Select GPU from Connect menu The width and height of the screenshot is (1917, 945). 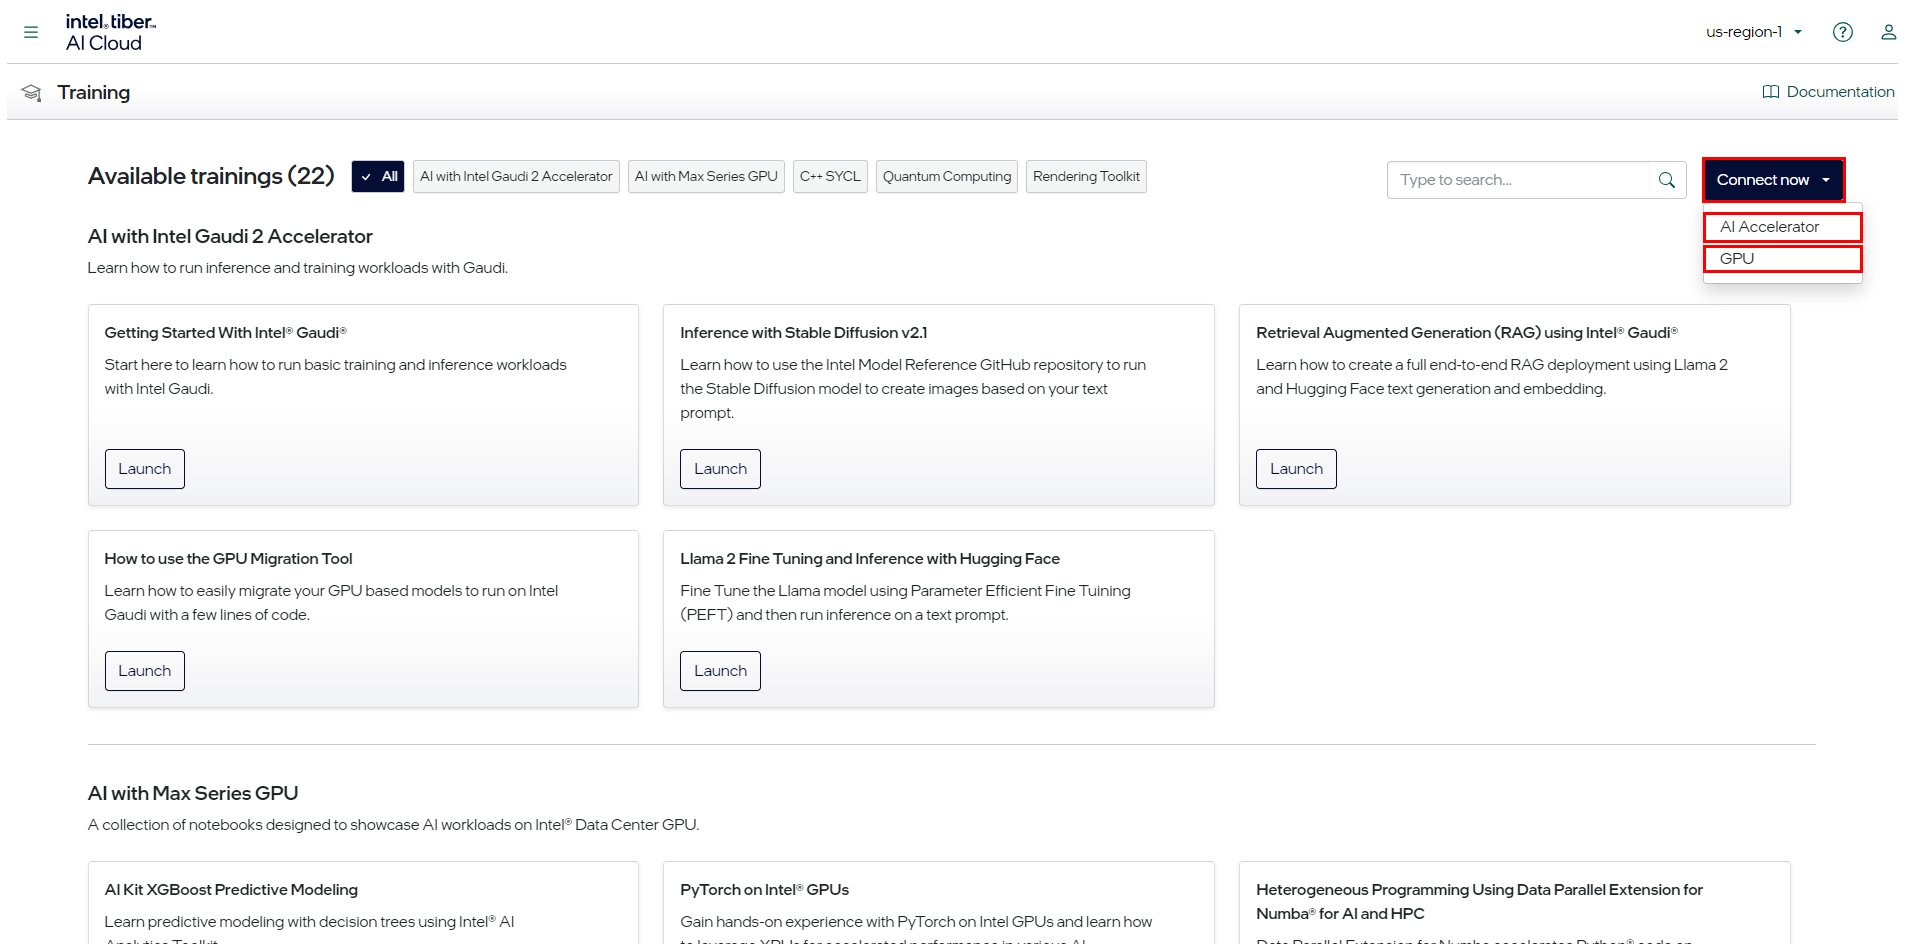coord(1782,259)
